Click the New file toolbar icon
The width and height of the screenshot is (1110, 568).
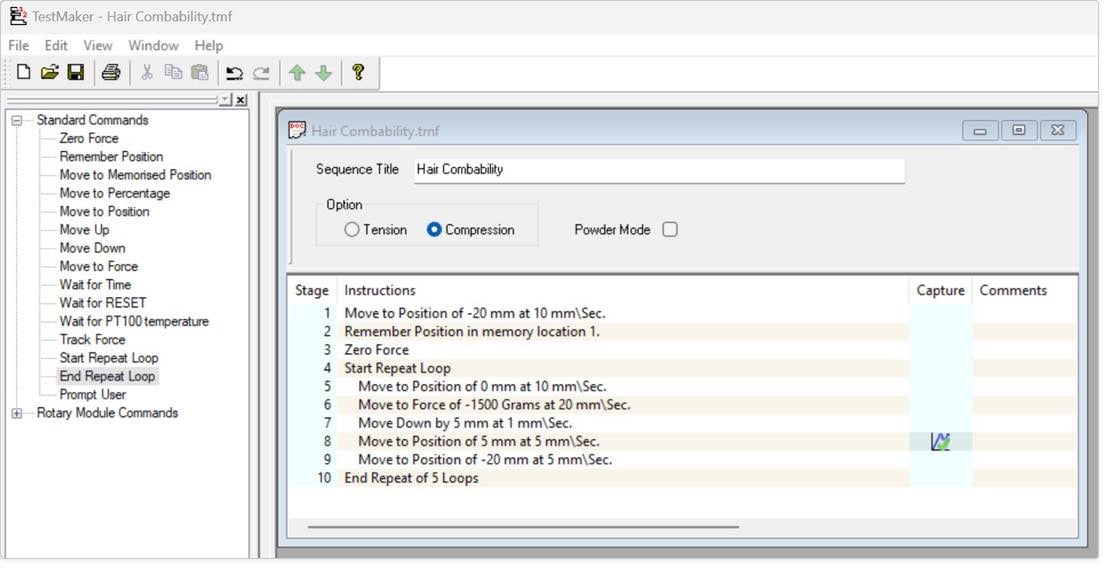pyautogui.click(x=23, y=72)
